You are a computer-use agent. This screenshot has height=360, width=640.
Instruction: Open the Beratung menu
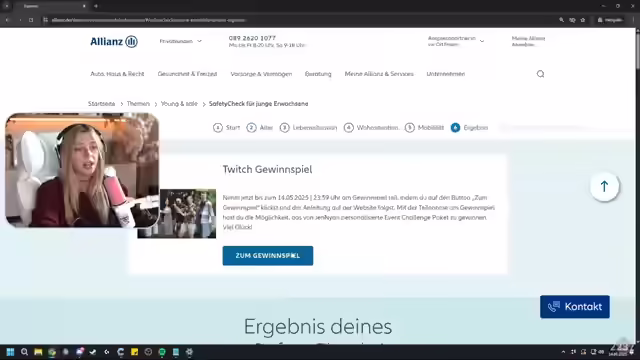tap(318, 74)
